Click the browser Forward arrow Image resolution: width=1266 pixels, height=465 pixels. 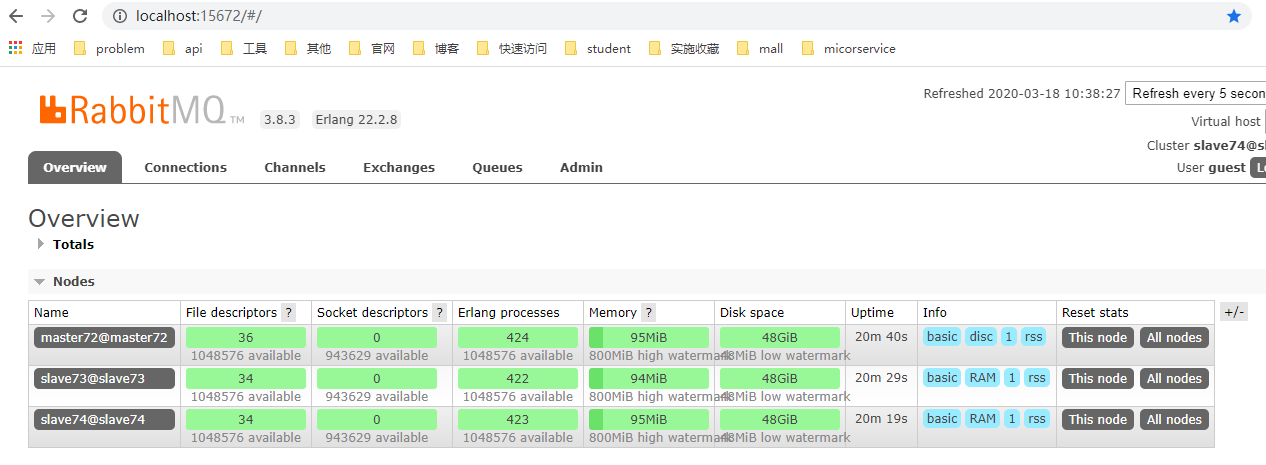[x=48, y=16]
